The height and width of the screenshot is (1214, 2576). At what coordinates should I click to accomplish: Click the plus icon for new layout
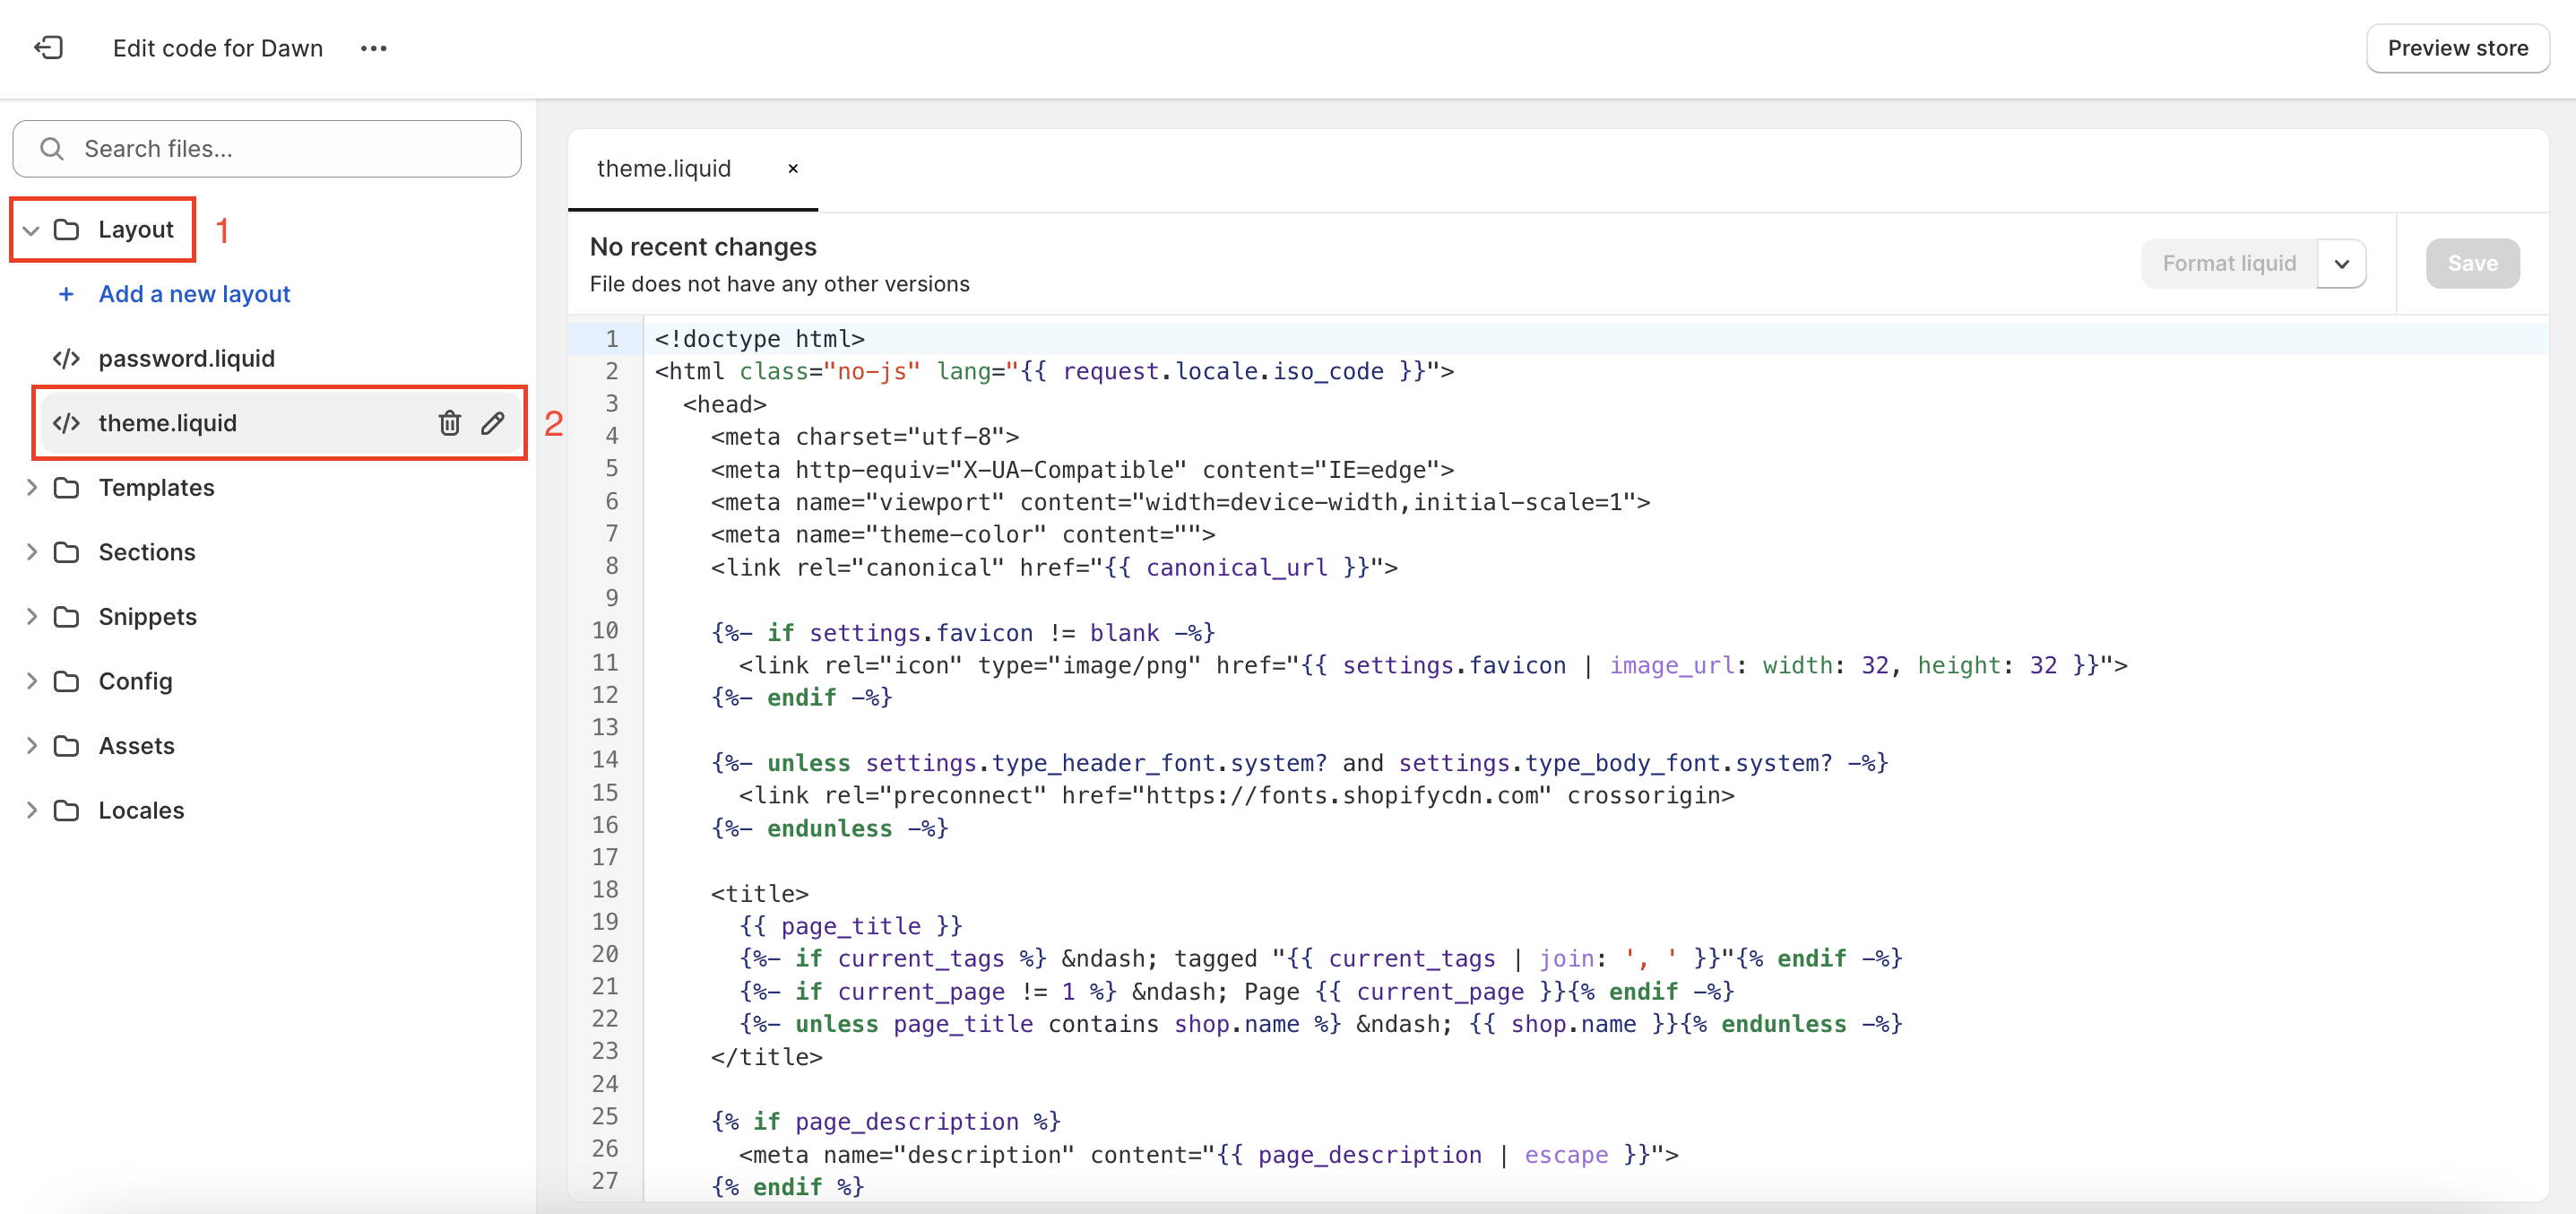point(67,294)
